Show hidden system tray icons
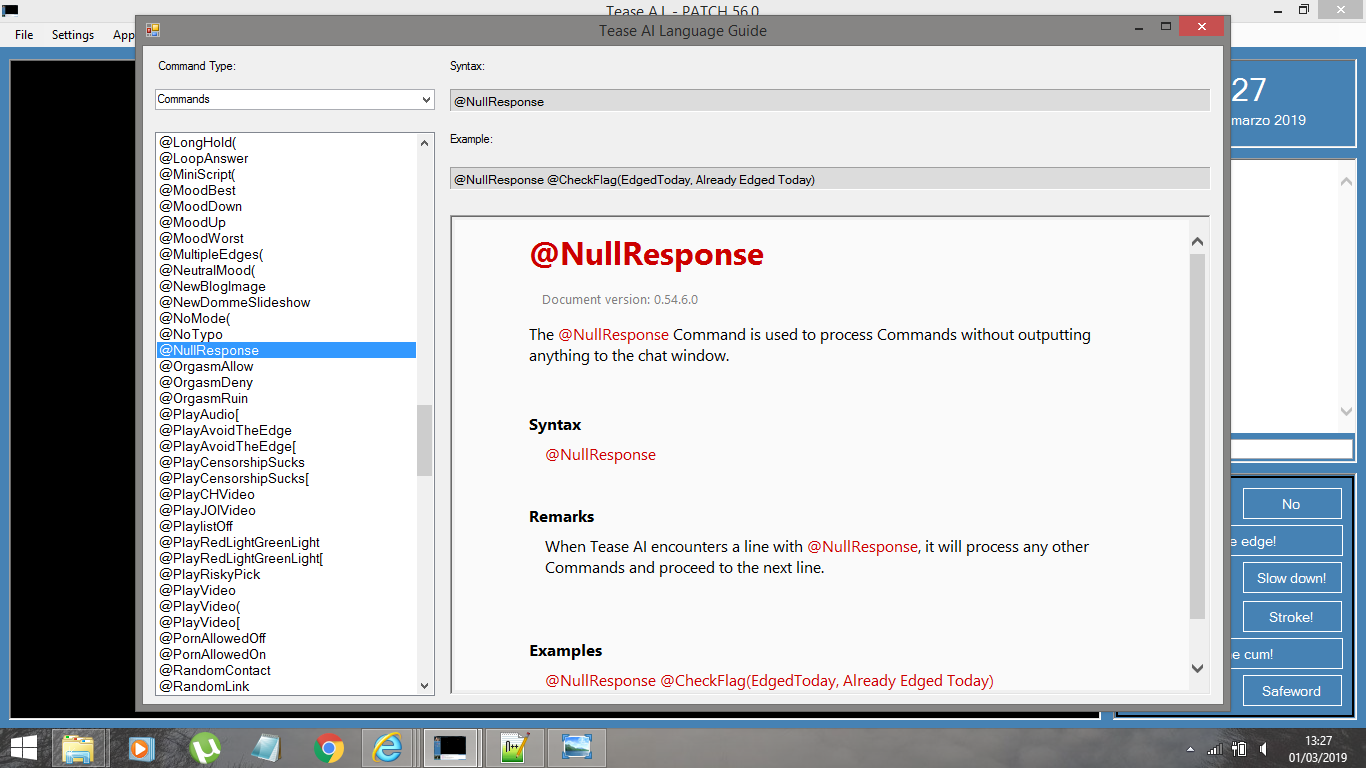 1190,748
